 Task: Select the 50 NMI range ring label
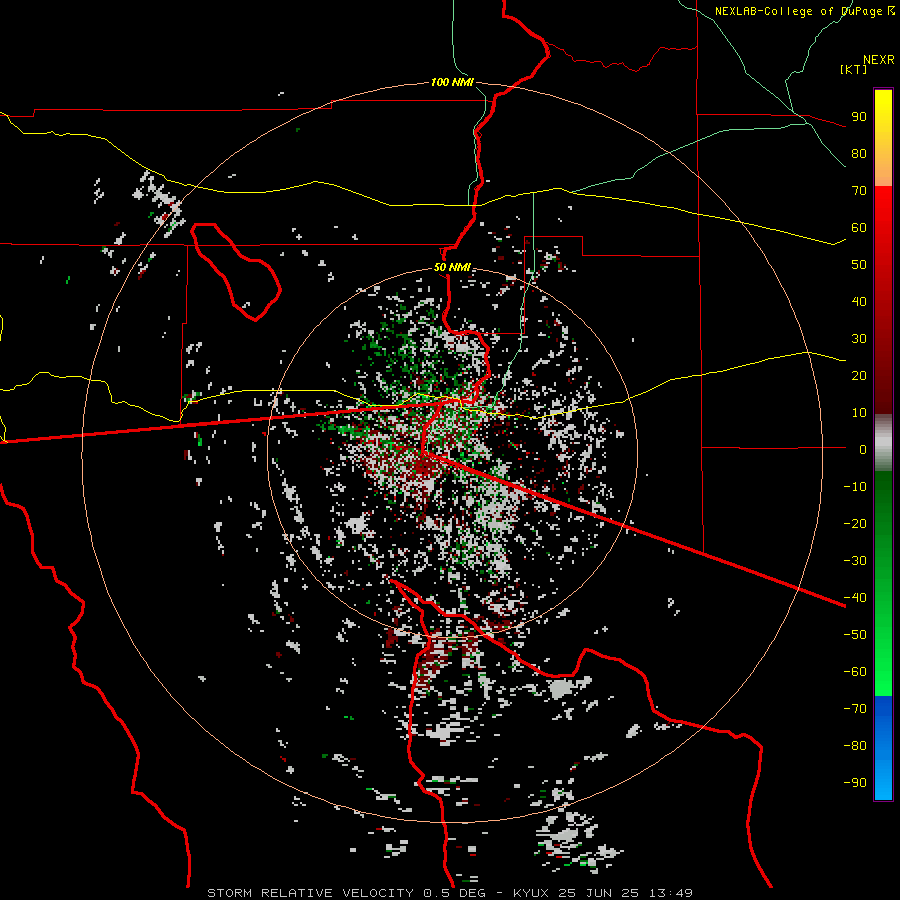pos(452,267)
